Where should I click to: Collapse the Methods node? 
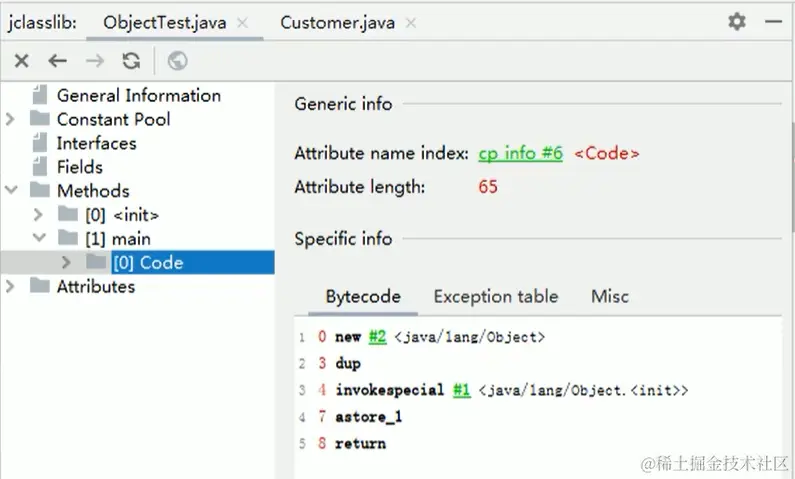[11, 191]
